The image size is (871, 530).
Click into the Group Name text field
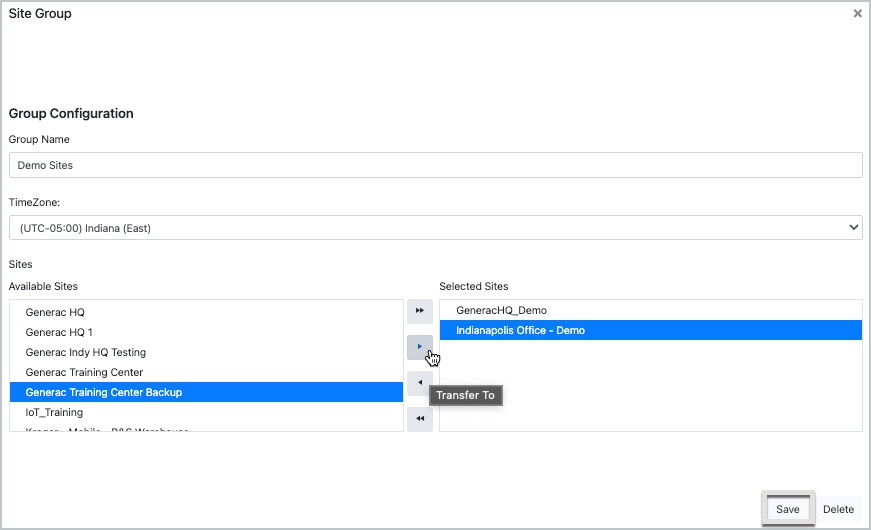435,165
